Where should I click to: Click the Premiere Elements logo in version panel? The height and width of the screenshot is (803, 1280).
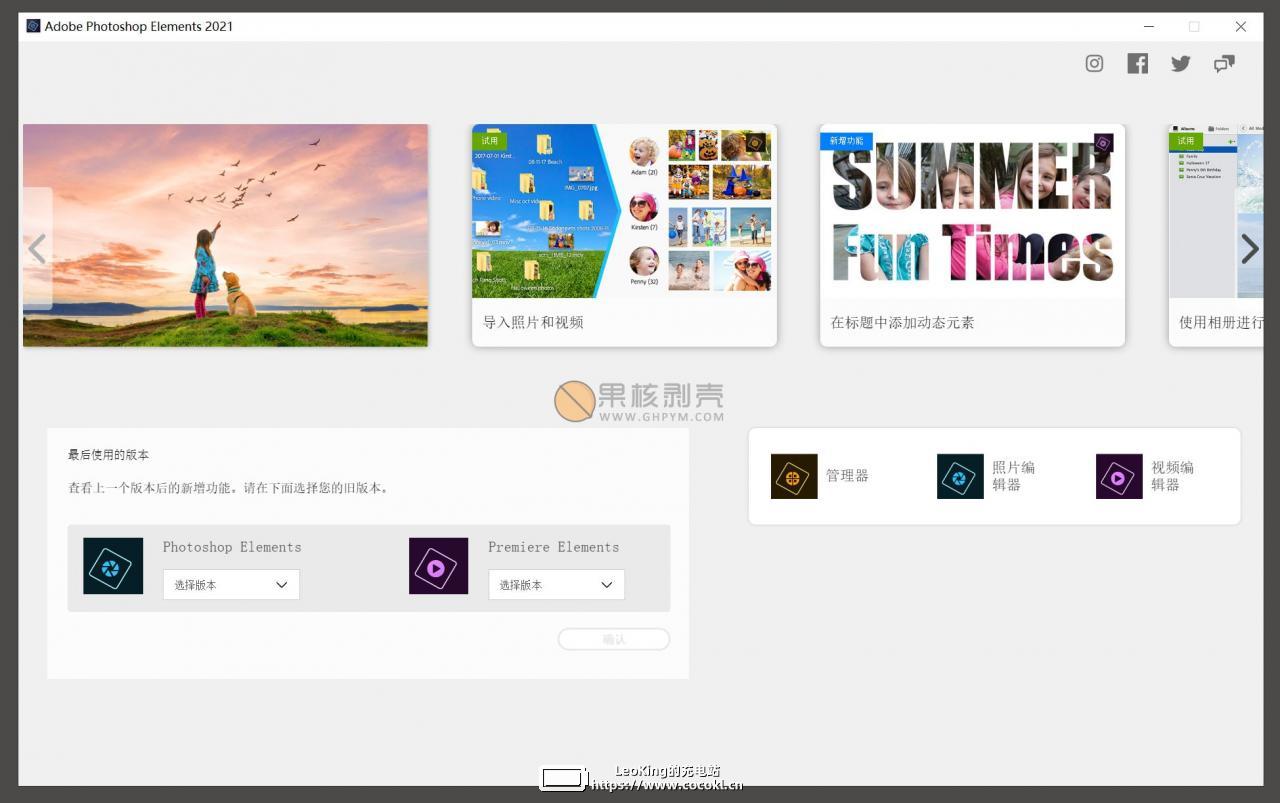pyautogui.click(x=438, y=566)
